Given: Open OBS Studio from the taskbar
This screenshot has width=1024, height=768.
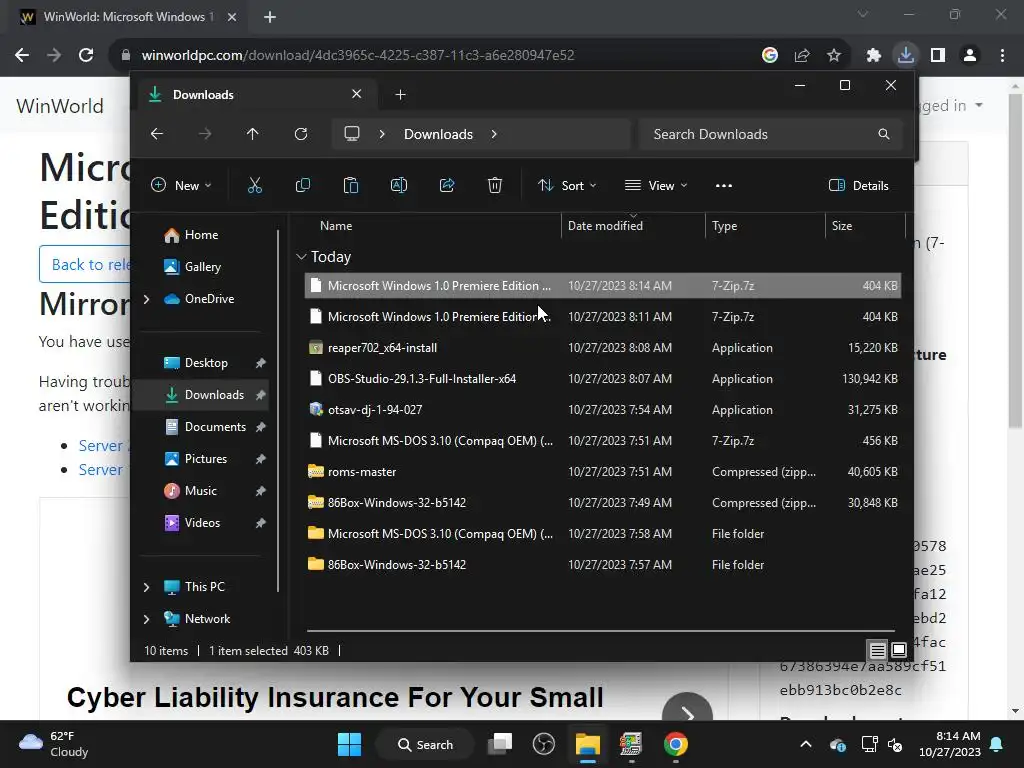Looking at the screenshot, I should [x=543, y=744].
